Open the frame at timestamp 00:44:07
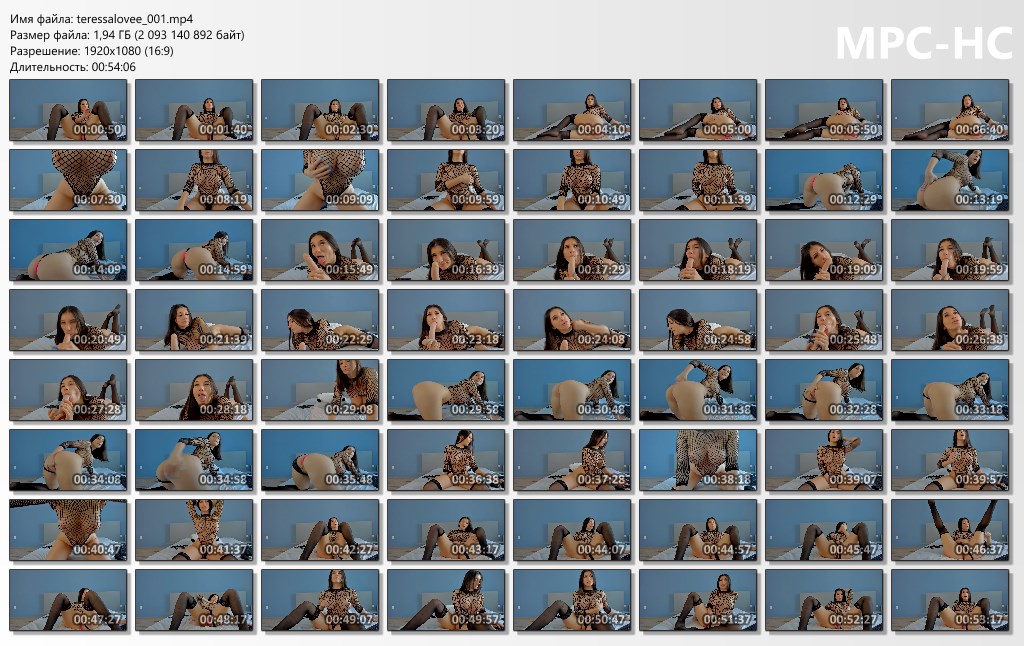1024x646 pixels. [x=572, y=530]
